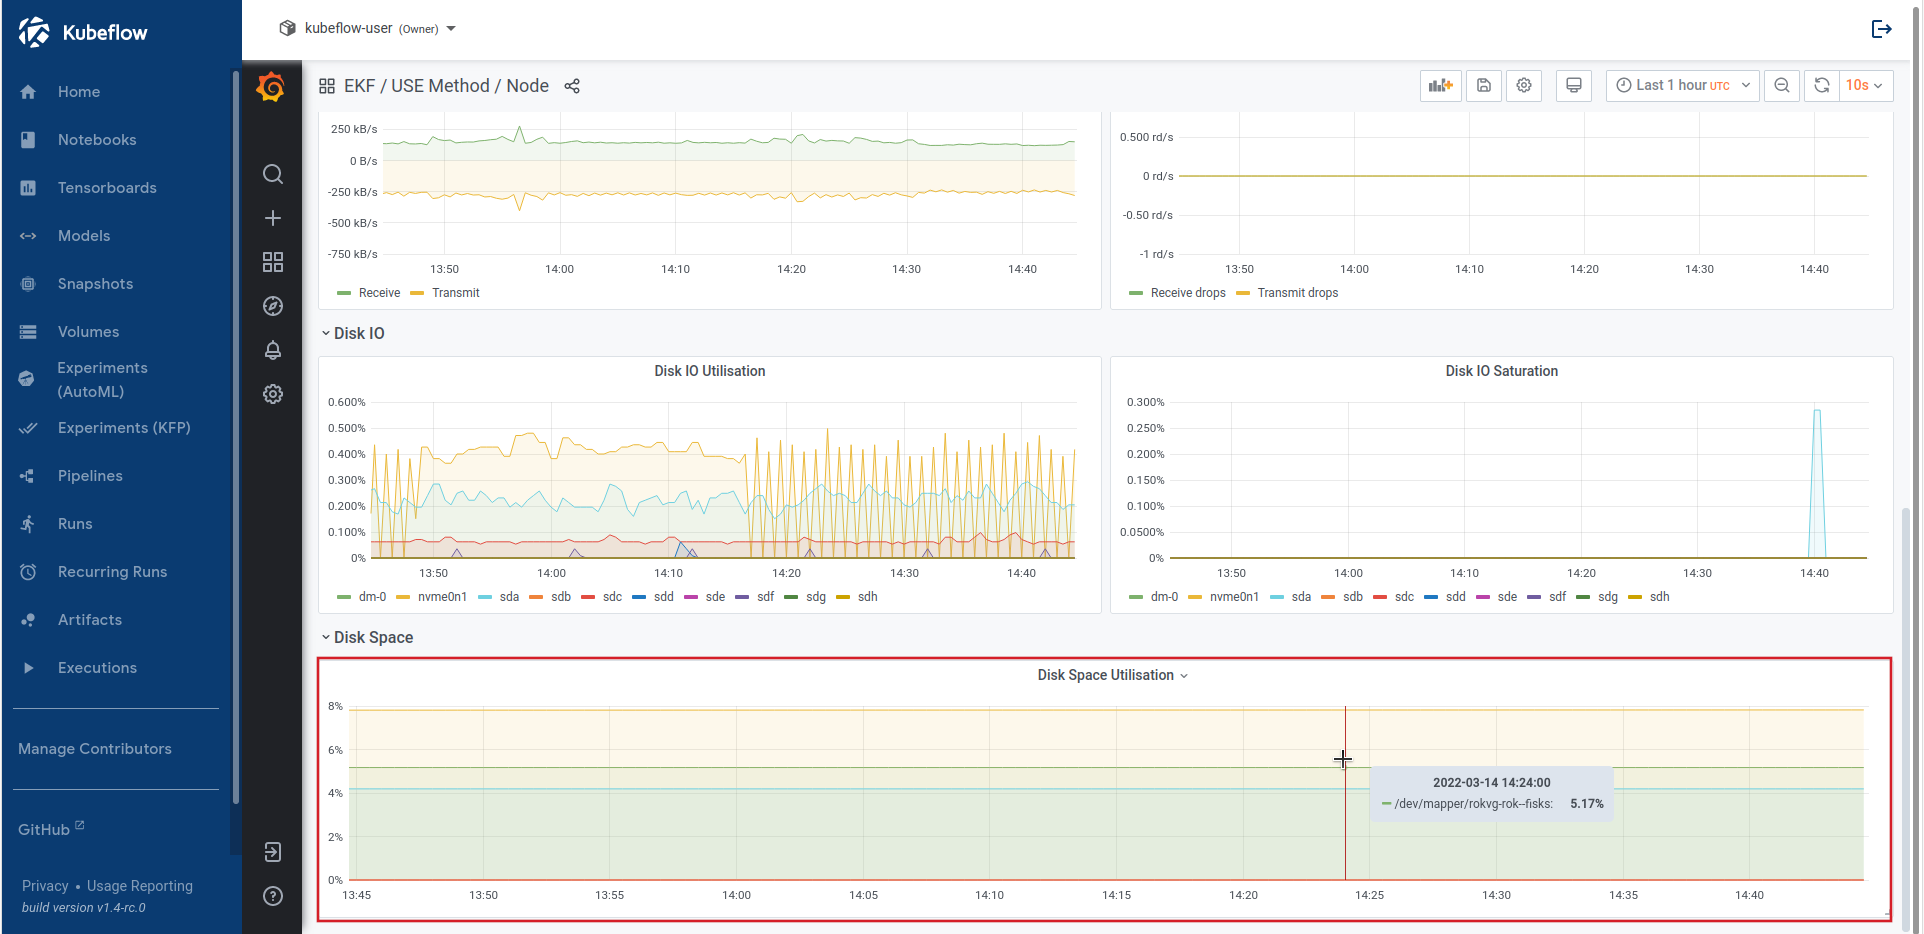Open the 10s refresh interval dropdown
This screenshot has height=934, width=1924.
coord(1865,86)
